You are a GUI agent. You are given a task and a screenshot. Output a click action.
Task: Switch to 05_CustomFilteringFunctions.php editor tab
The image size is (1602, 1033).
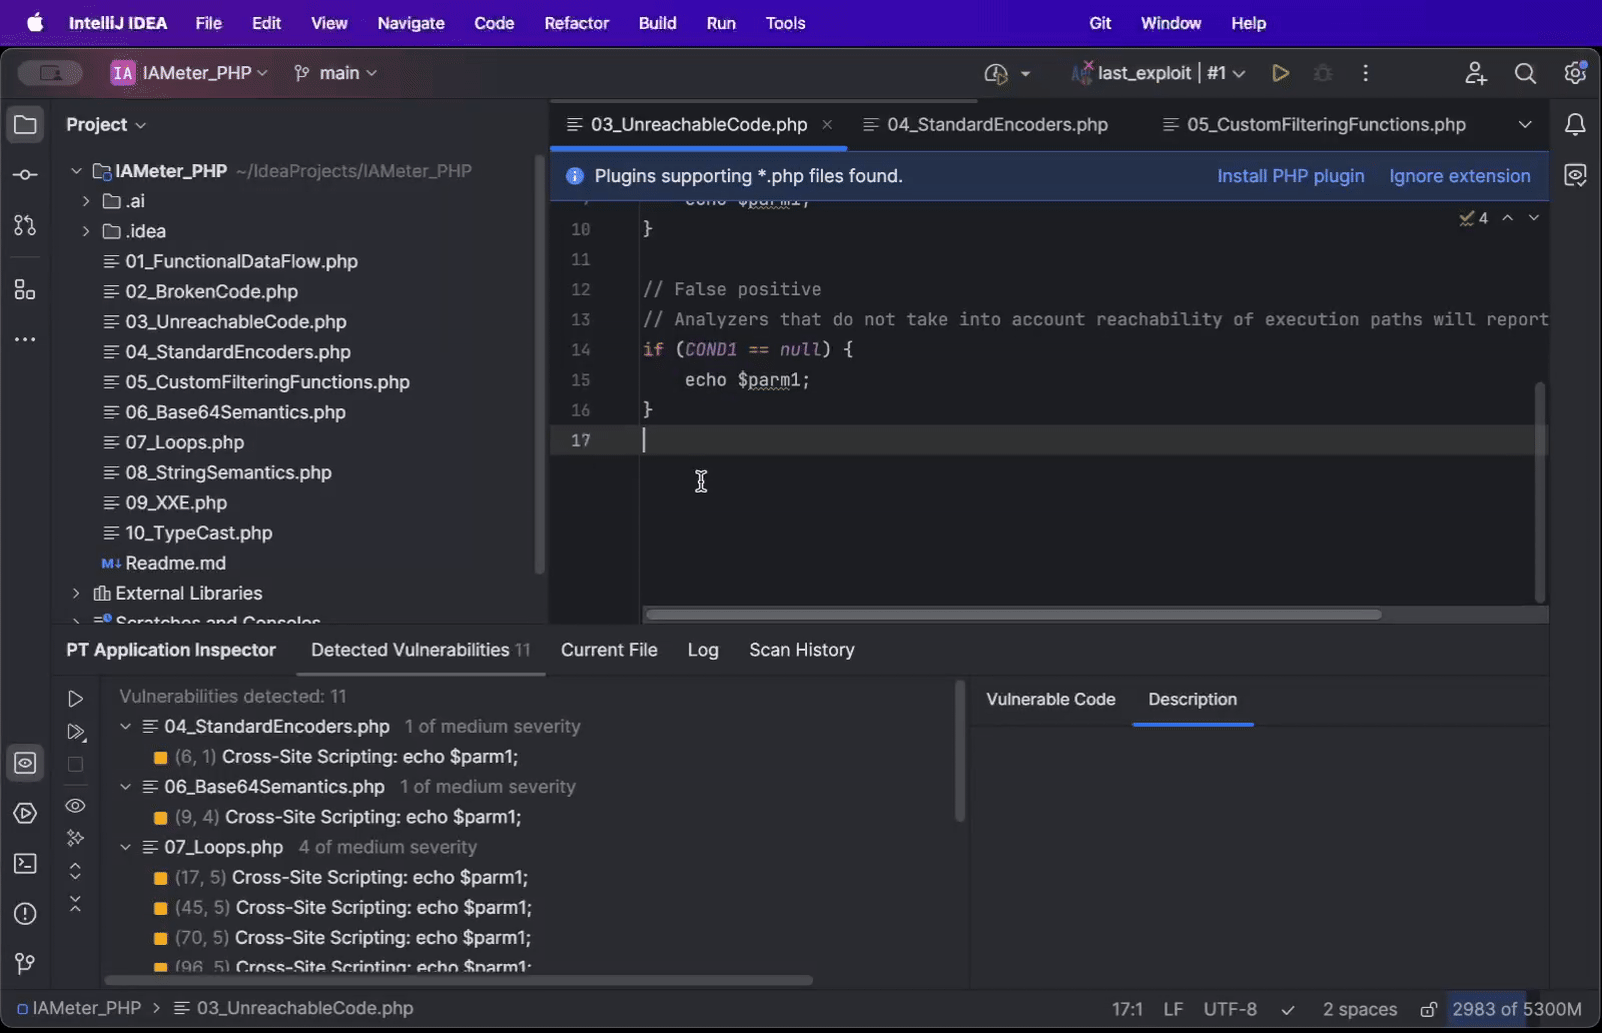[1314, 125]
